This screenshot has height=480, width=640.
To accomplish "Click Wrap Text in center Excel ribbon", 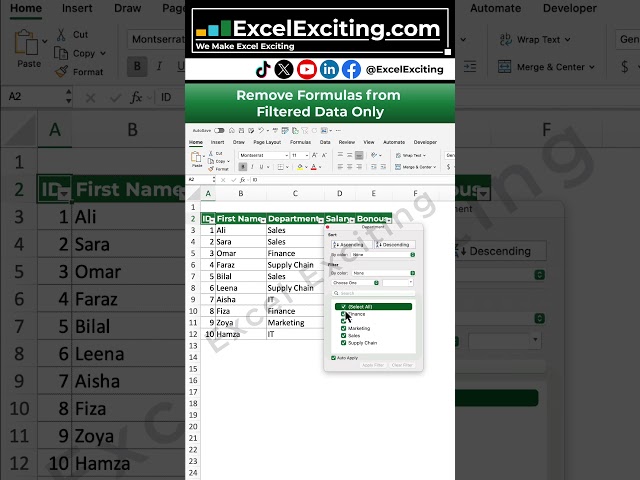I will pyautogui.click(x=411, y=156).
